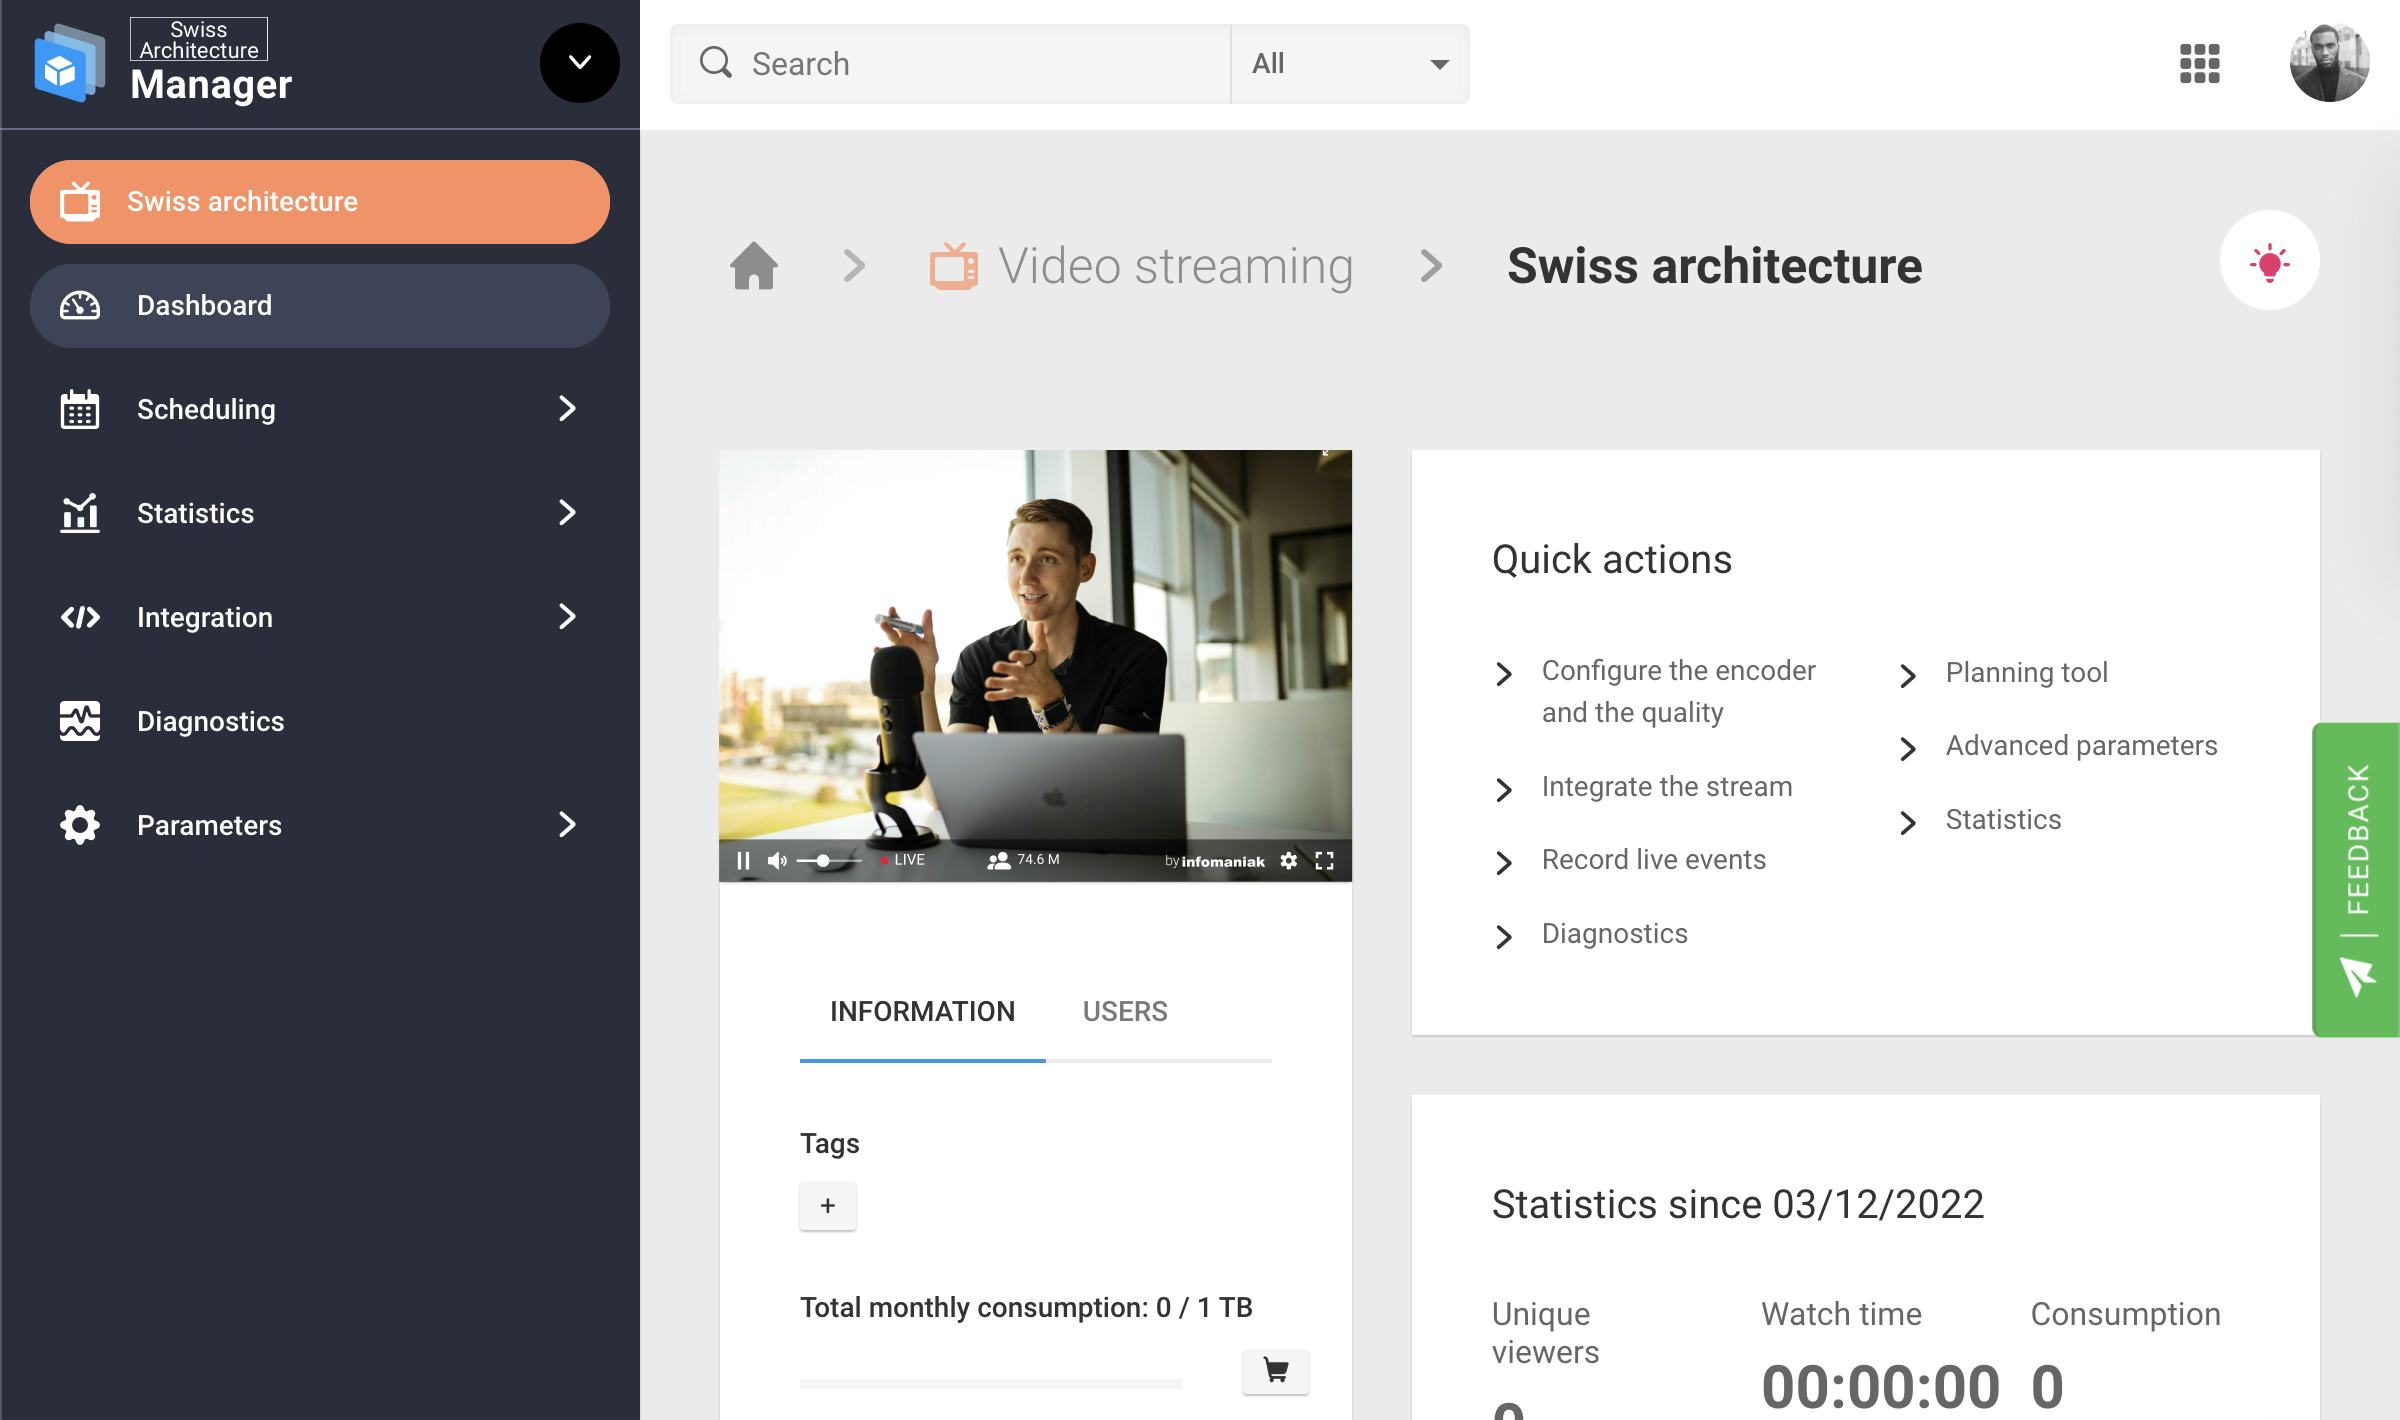2400x1420 pixels.
Task: Open the apps grid menu
Action: 2200,63
